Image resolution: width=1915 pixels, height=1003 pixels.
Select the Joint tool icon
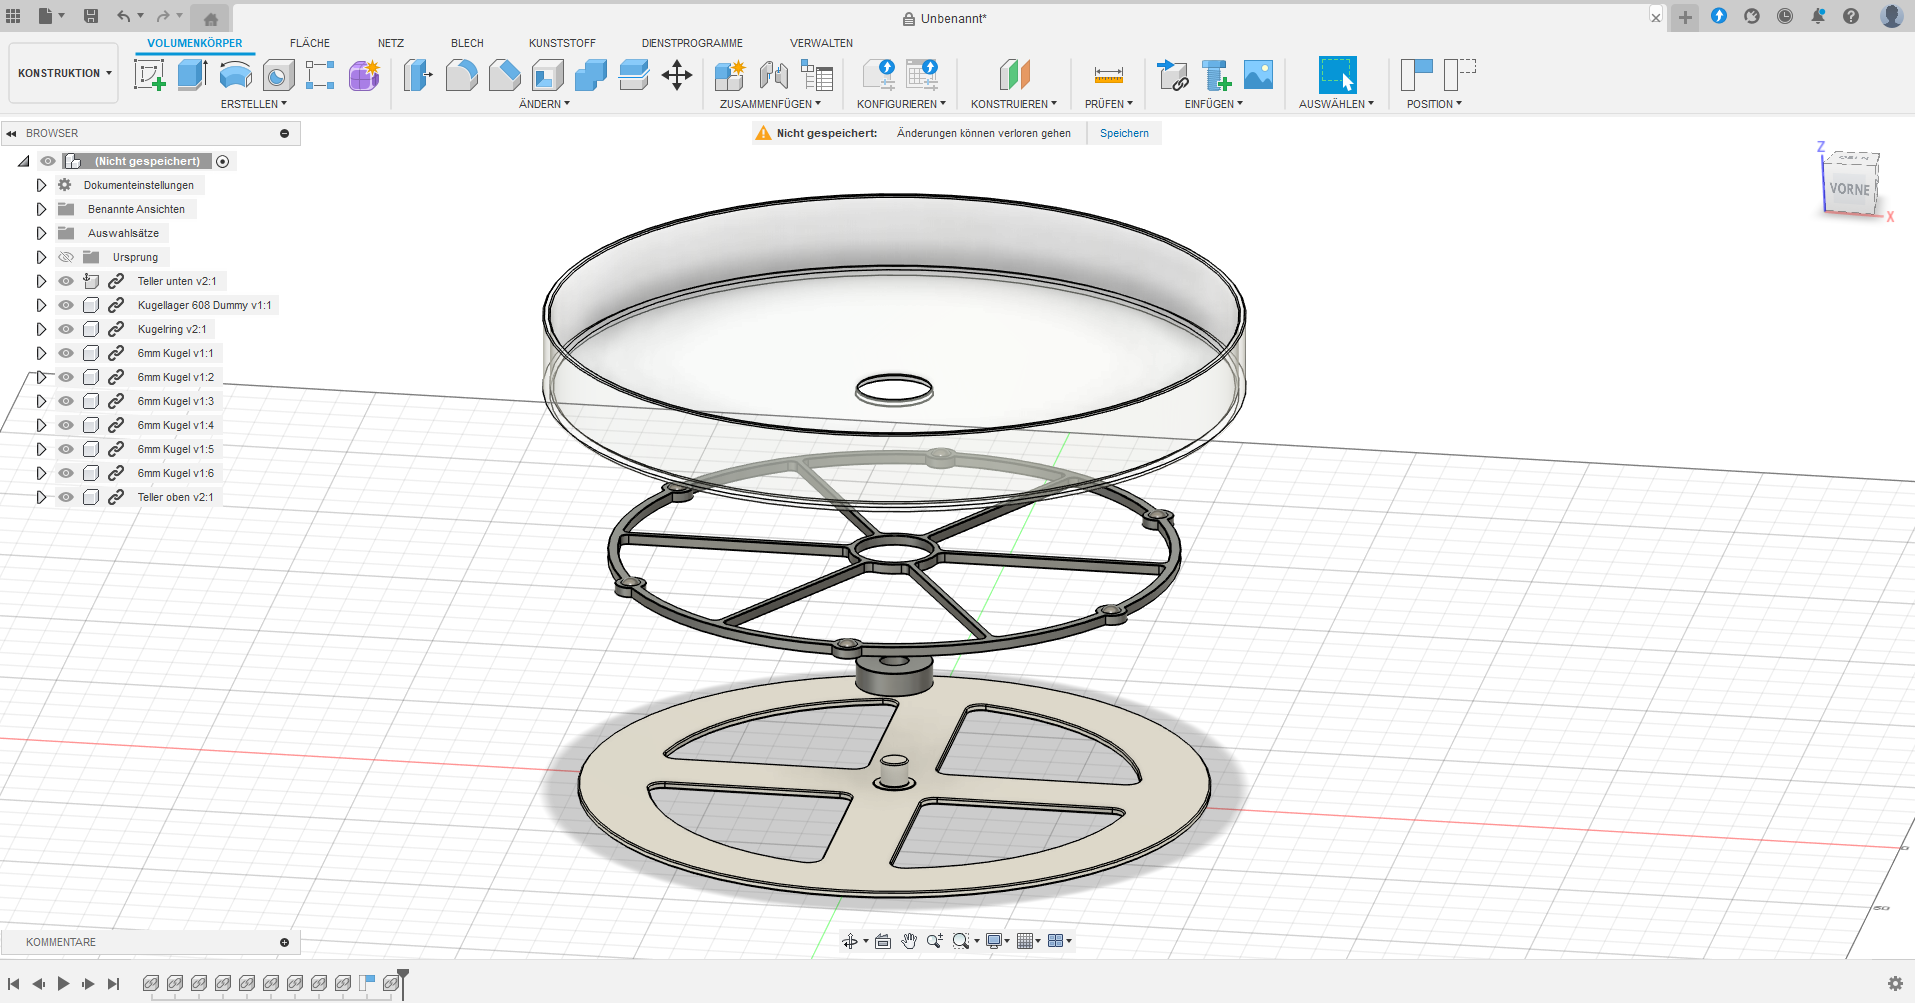pos(773,75)
